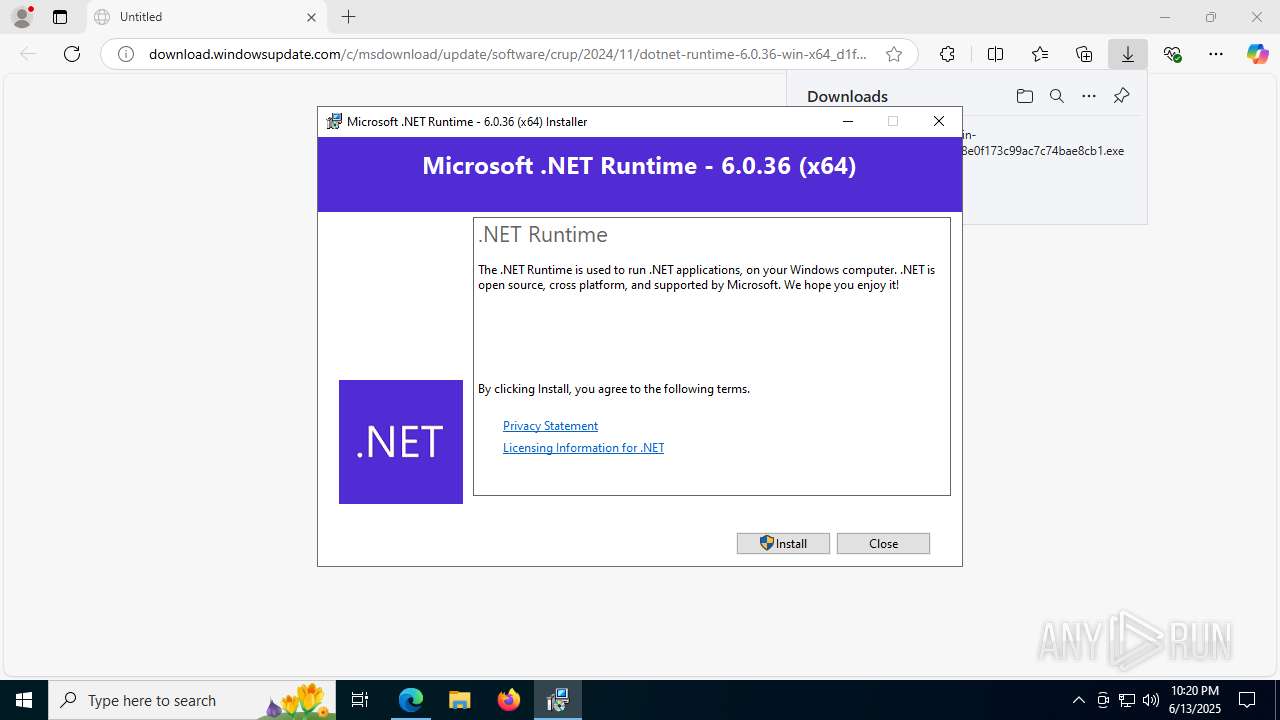The height and width of the screenshot is (720, 1280).
Task: Minimize the Edge browser window
Action: [x=1164, y=17]
